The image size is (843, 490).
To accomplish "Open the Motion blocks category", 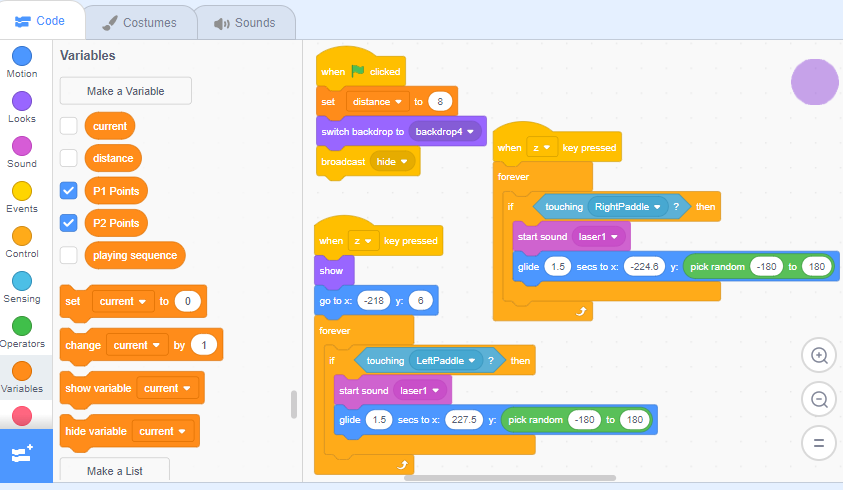I will [x=22, y=62].
